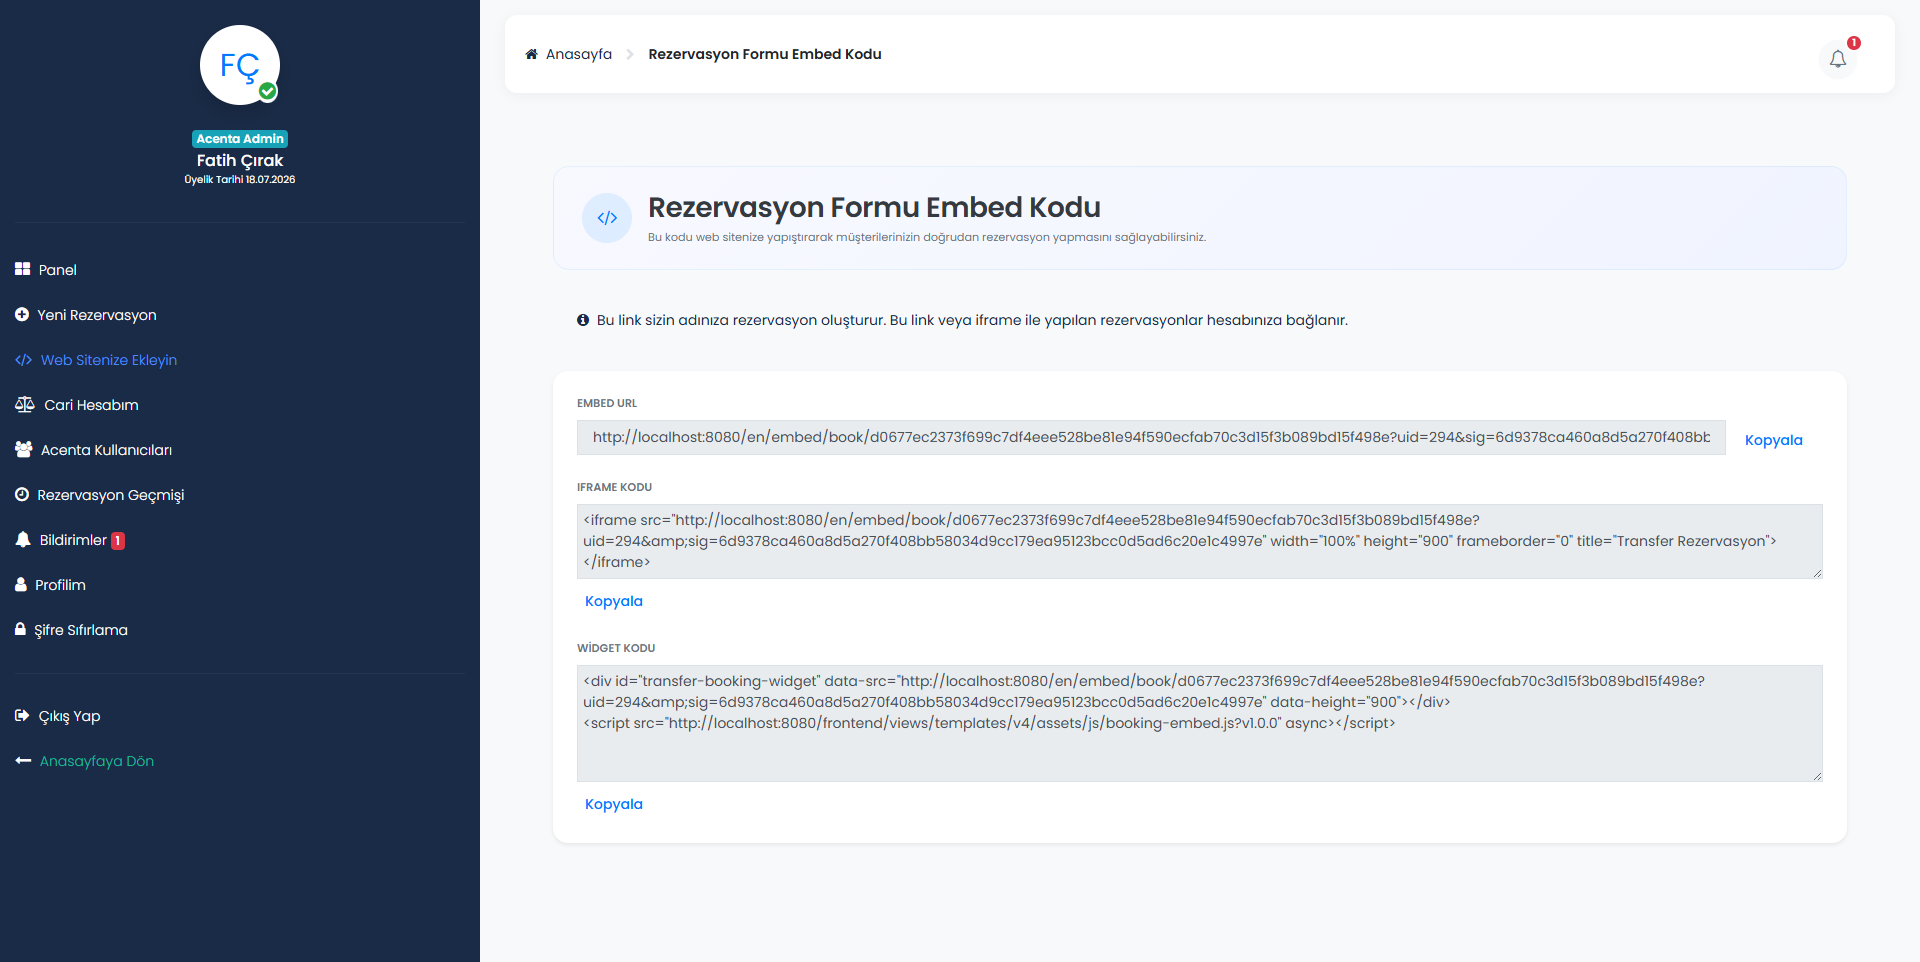
Task: Click Kopyala under Iframe Kodu
Action: pos(613,601)
